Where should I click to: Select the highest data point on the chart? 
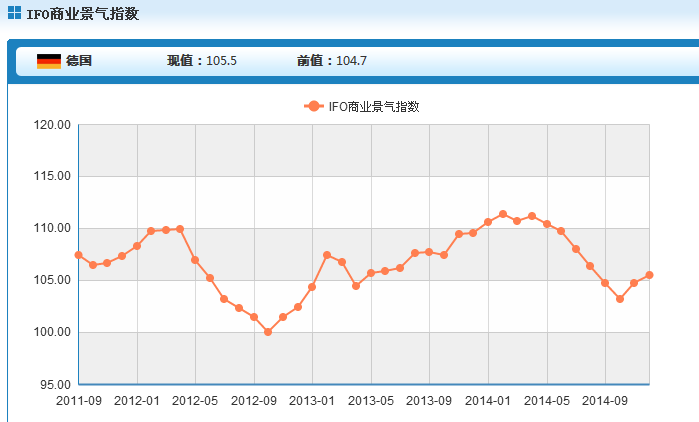coord(503,214)
